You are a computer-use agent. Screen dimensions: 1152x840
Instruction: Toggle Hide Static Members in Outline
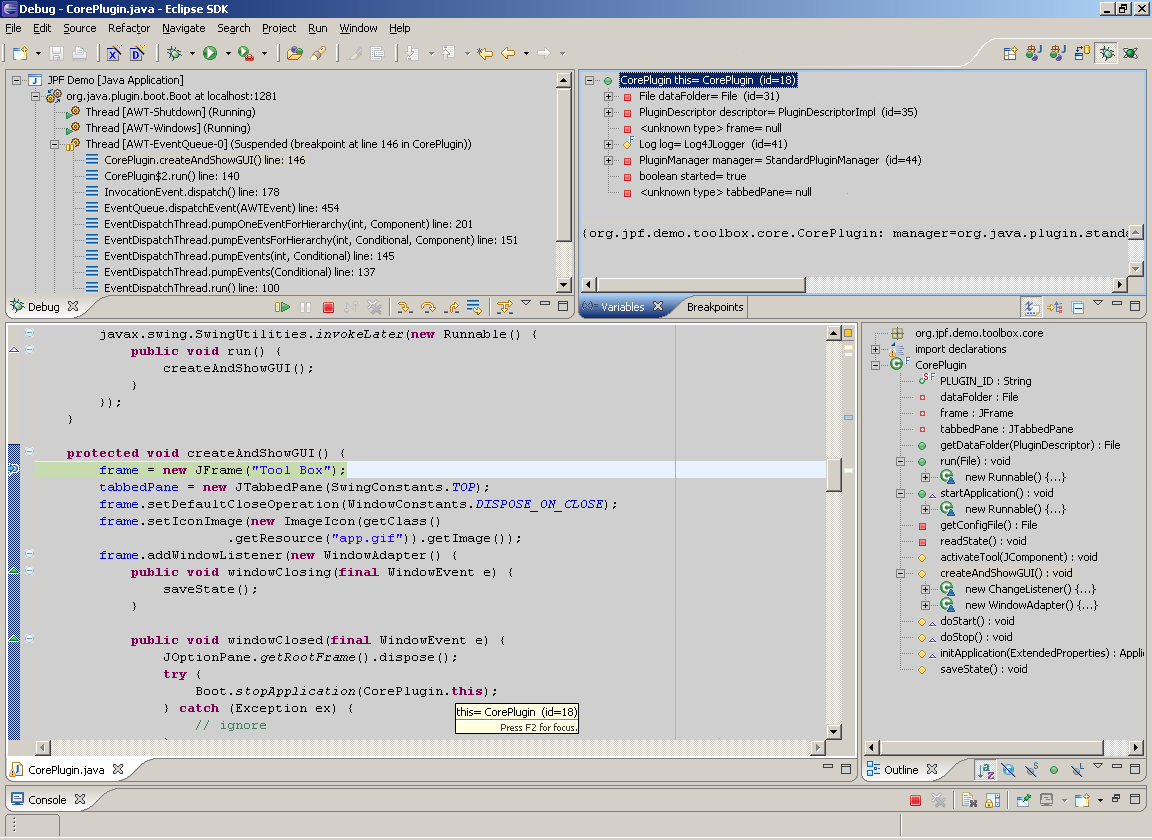(1032, 769)
